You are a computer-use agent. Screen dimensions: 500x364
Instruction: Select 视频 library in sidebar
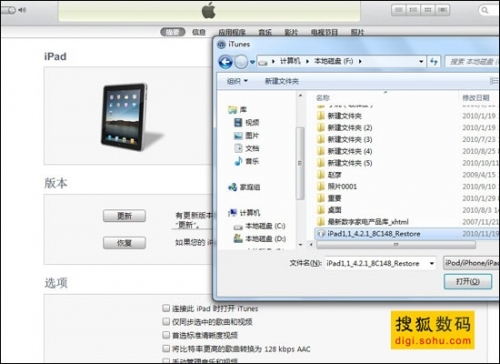tap(247, 122)
